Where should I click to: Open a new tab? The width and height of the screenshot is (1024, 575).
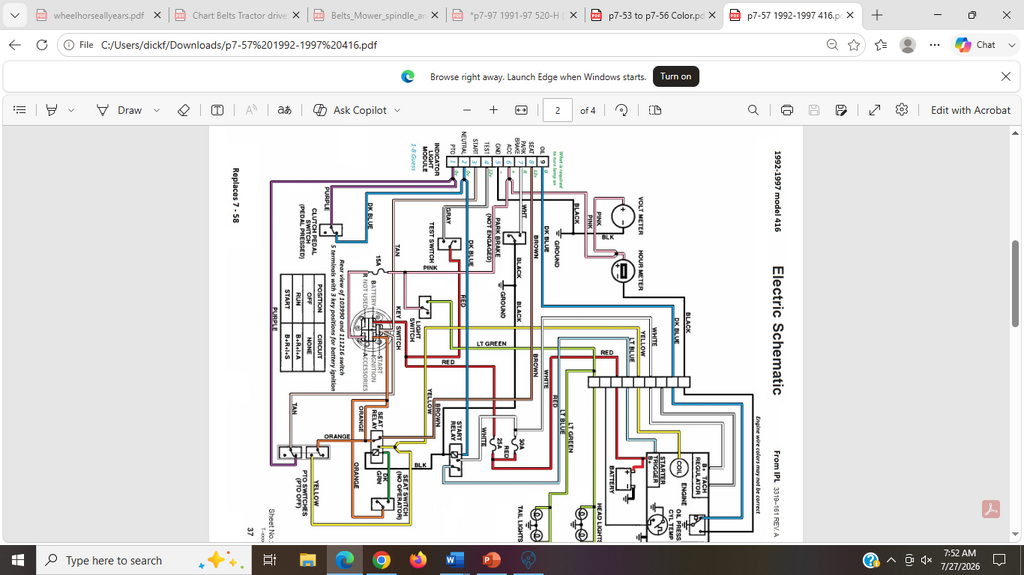pos(876,15)
